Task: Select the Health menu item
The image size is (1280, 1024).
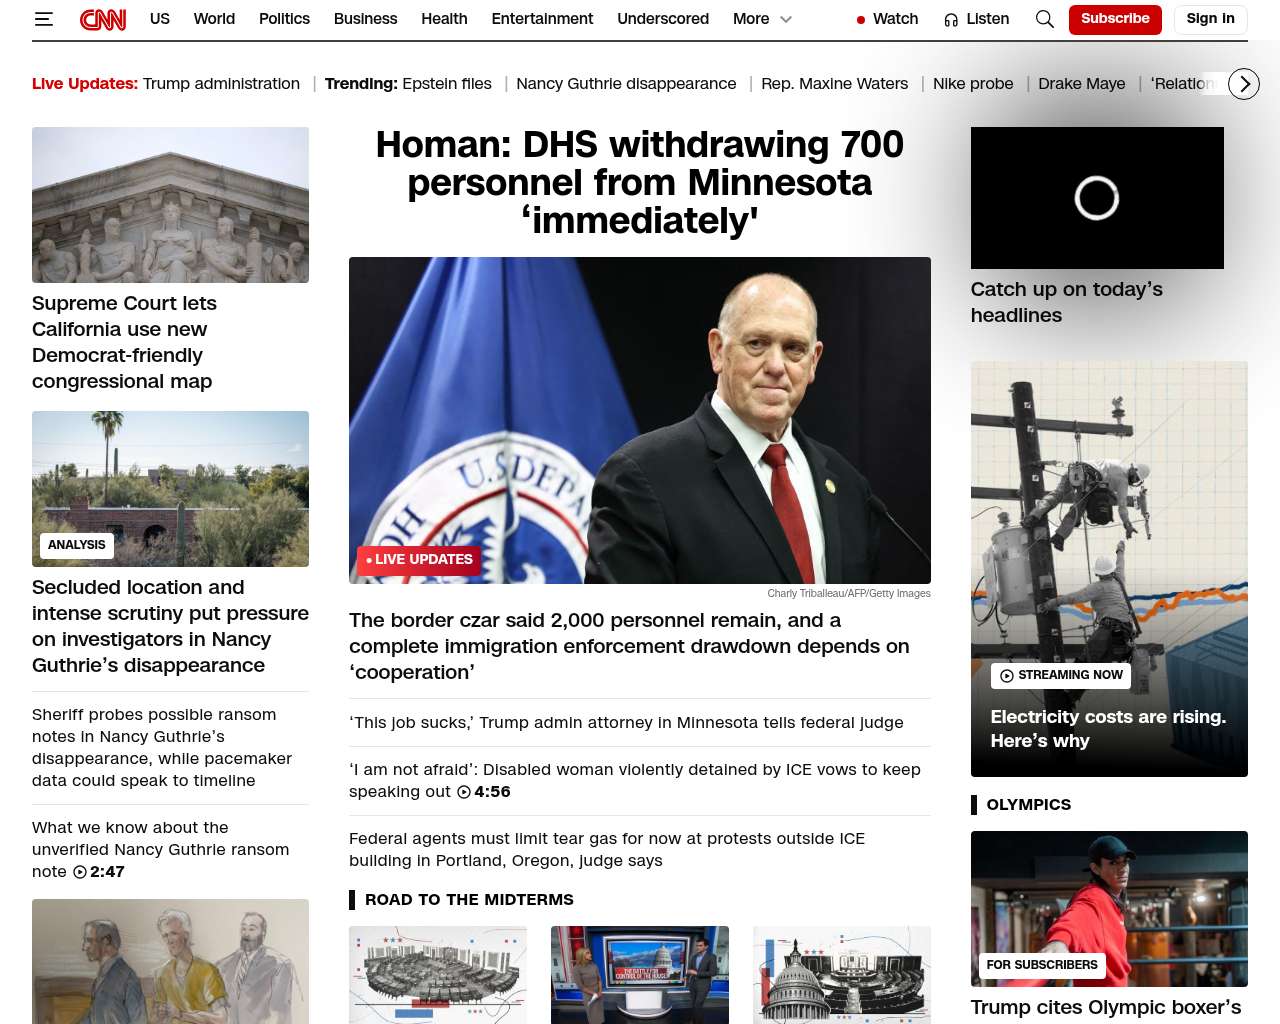Action: click(x=444, y=19)
